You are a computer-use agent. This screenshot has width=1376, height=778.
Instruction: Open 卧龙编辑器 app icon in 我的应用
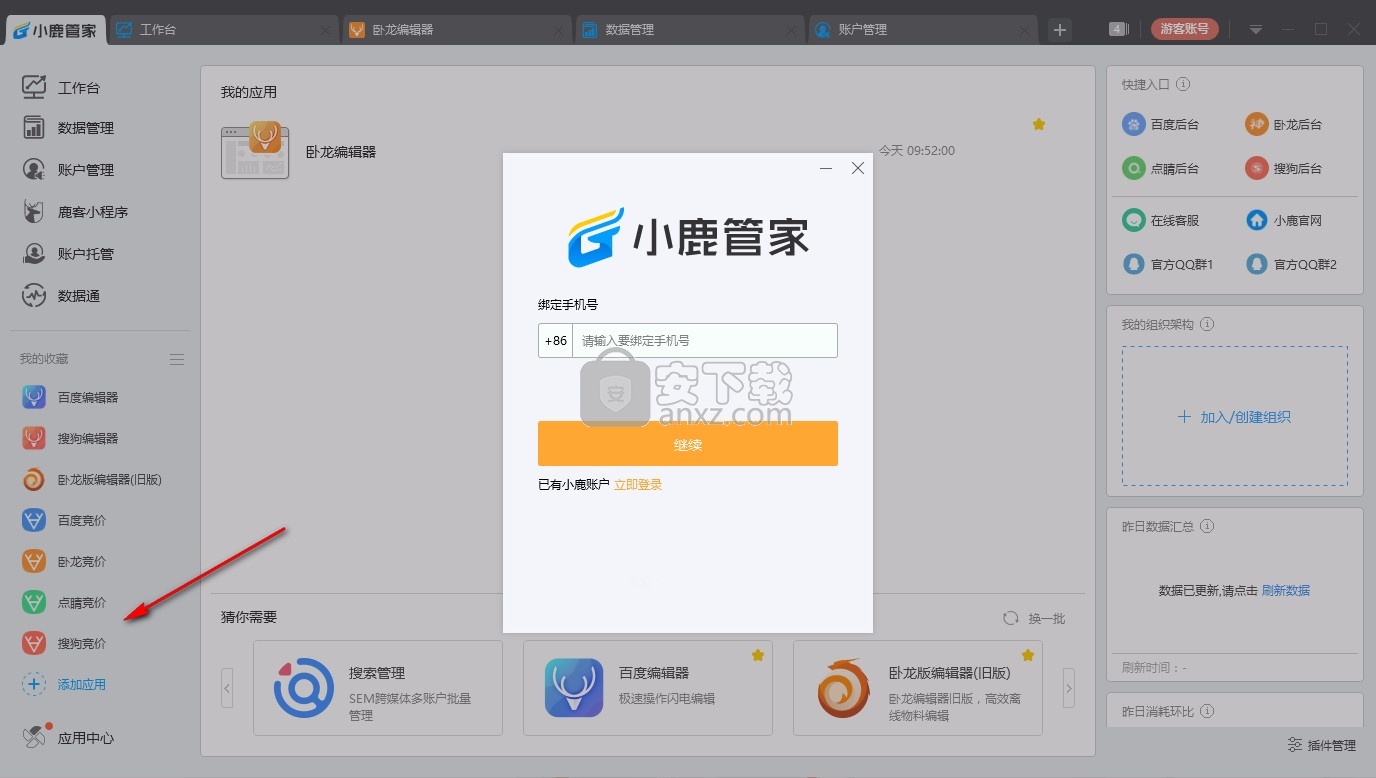point(255,151)
